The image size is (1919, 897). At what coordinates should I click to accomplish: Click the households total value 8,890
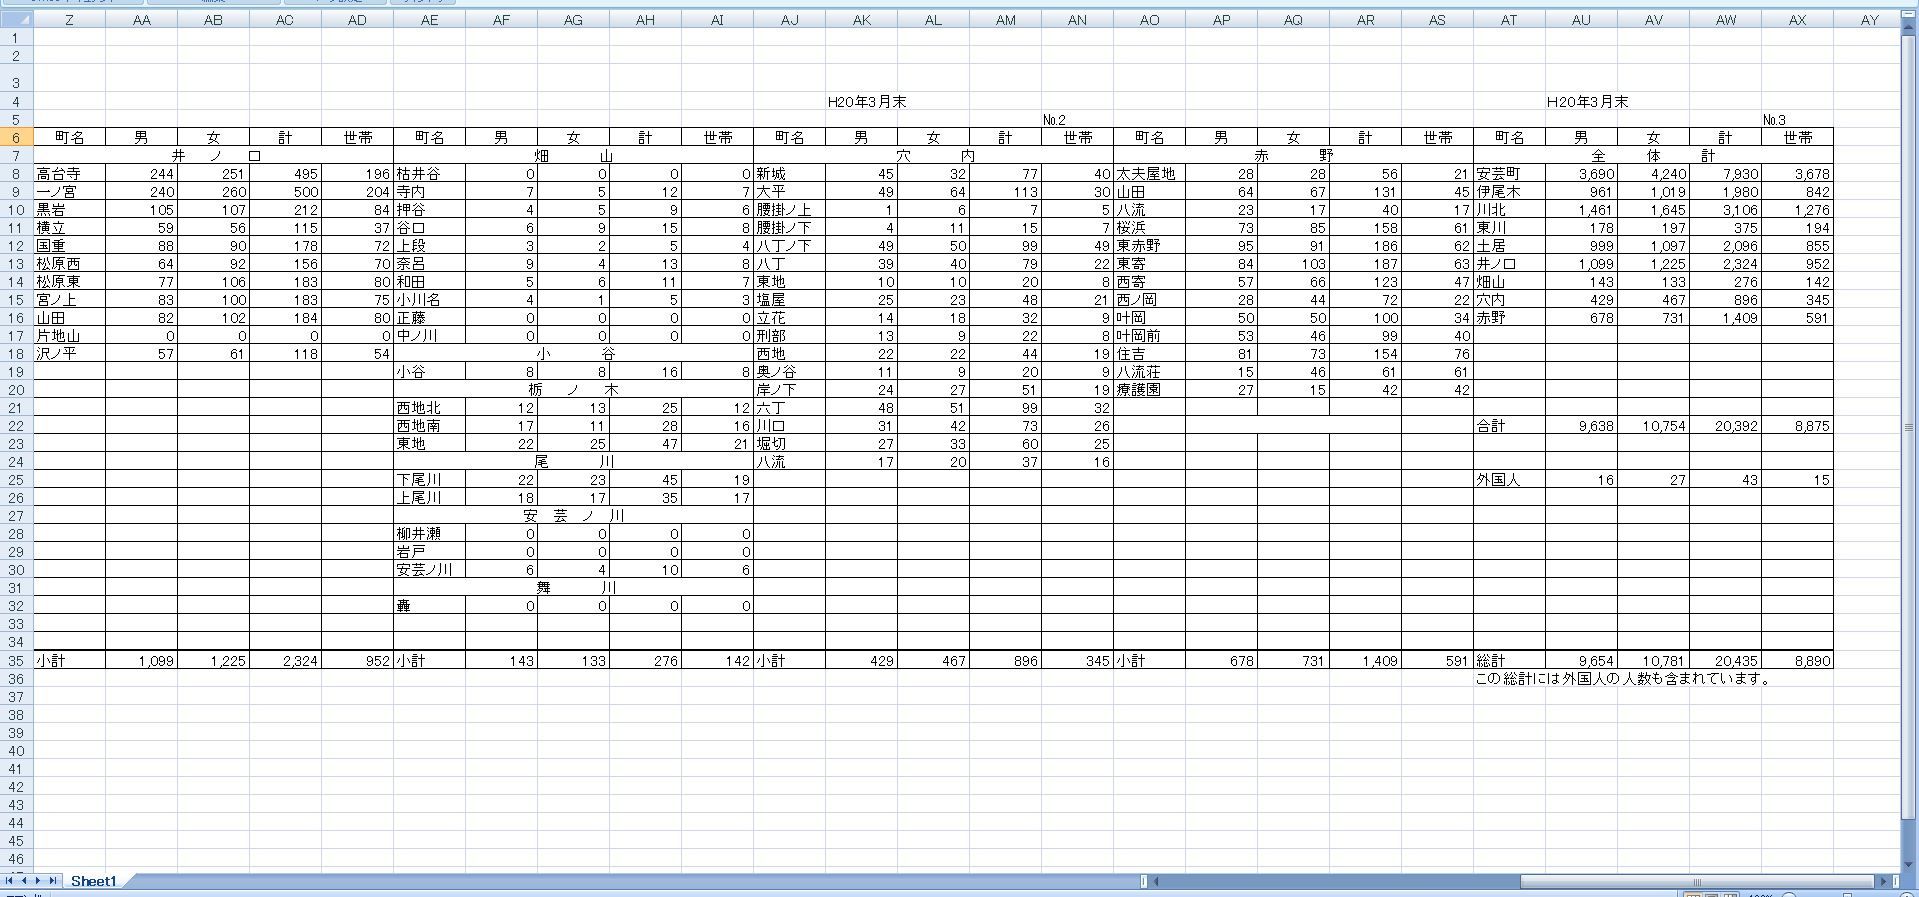point(1797,661)
